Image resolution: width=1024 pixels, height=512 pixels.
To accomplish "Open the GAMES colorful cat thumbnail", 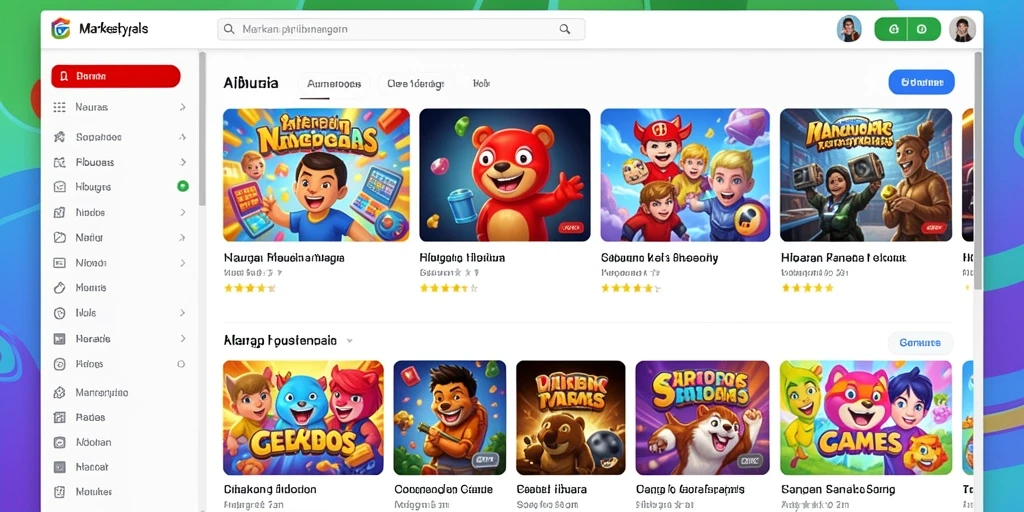I will tap(866, 418).
